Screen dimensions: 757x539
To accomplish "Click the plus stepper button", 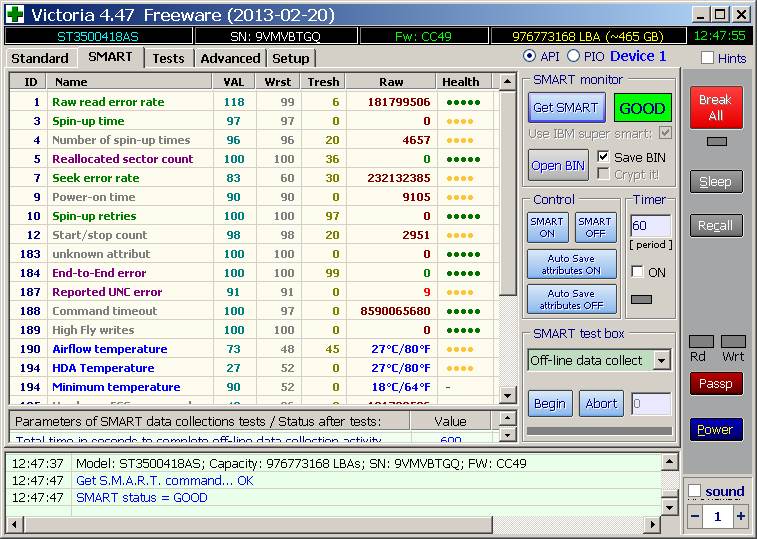I will 741,517.
